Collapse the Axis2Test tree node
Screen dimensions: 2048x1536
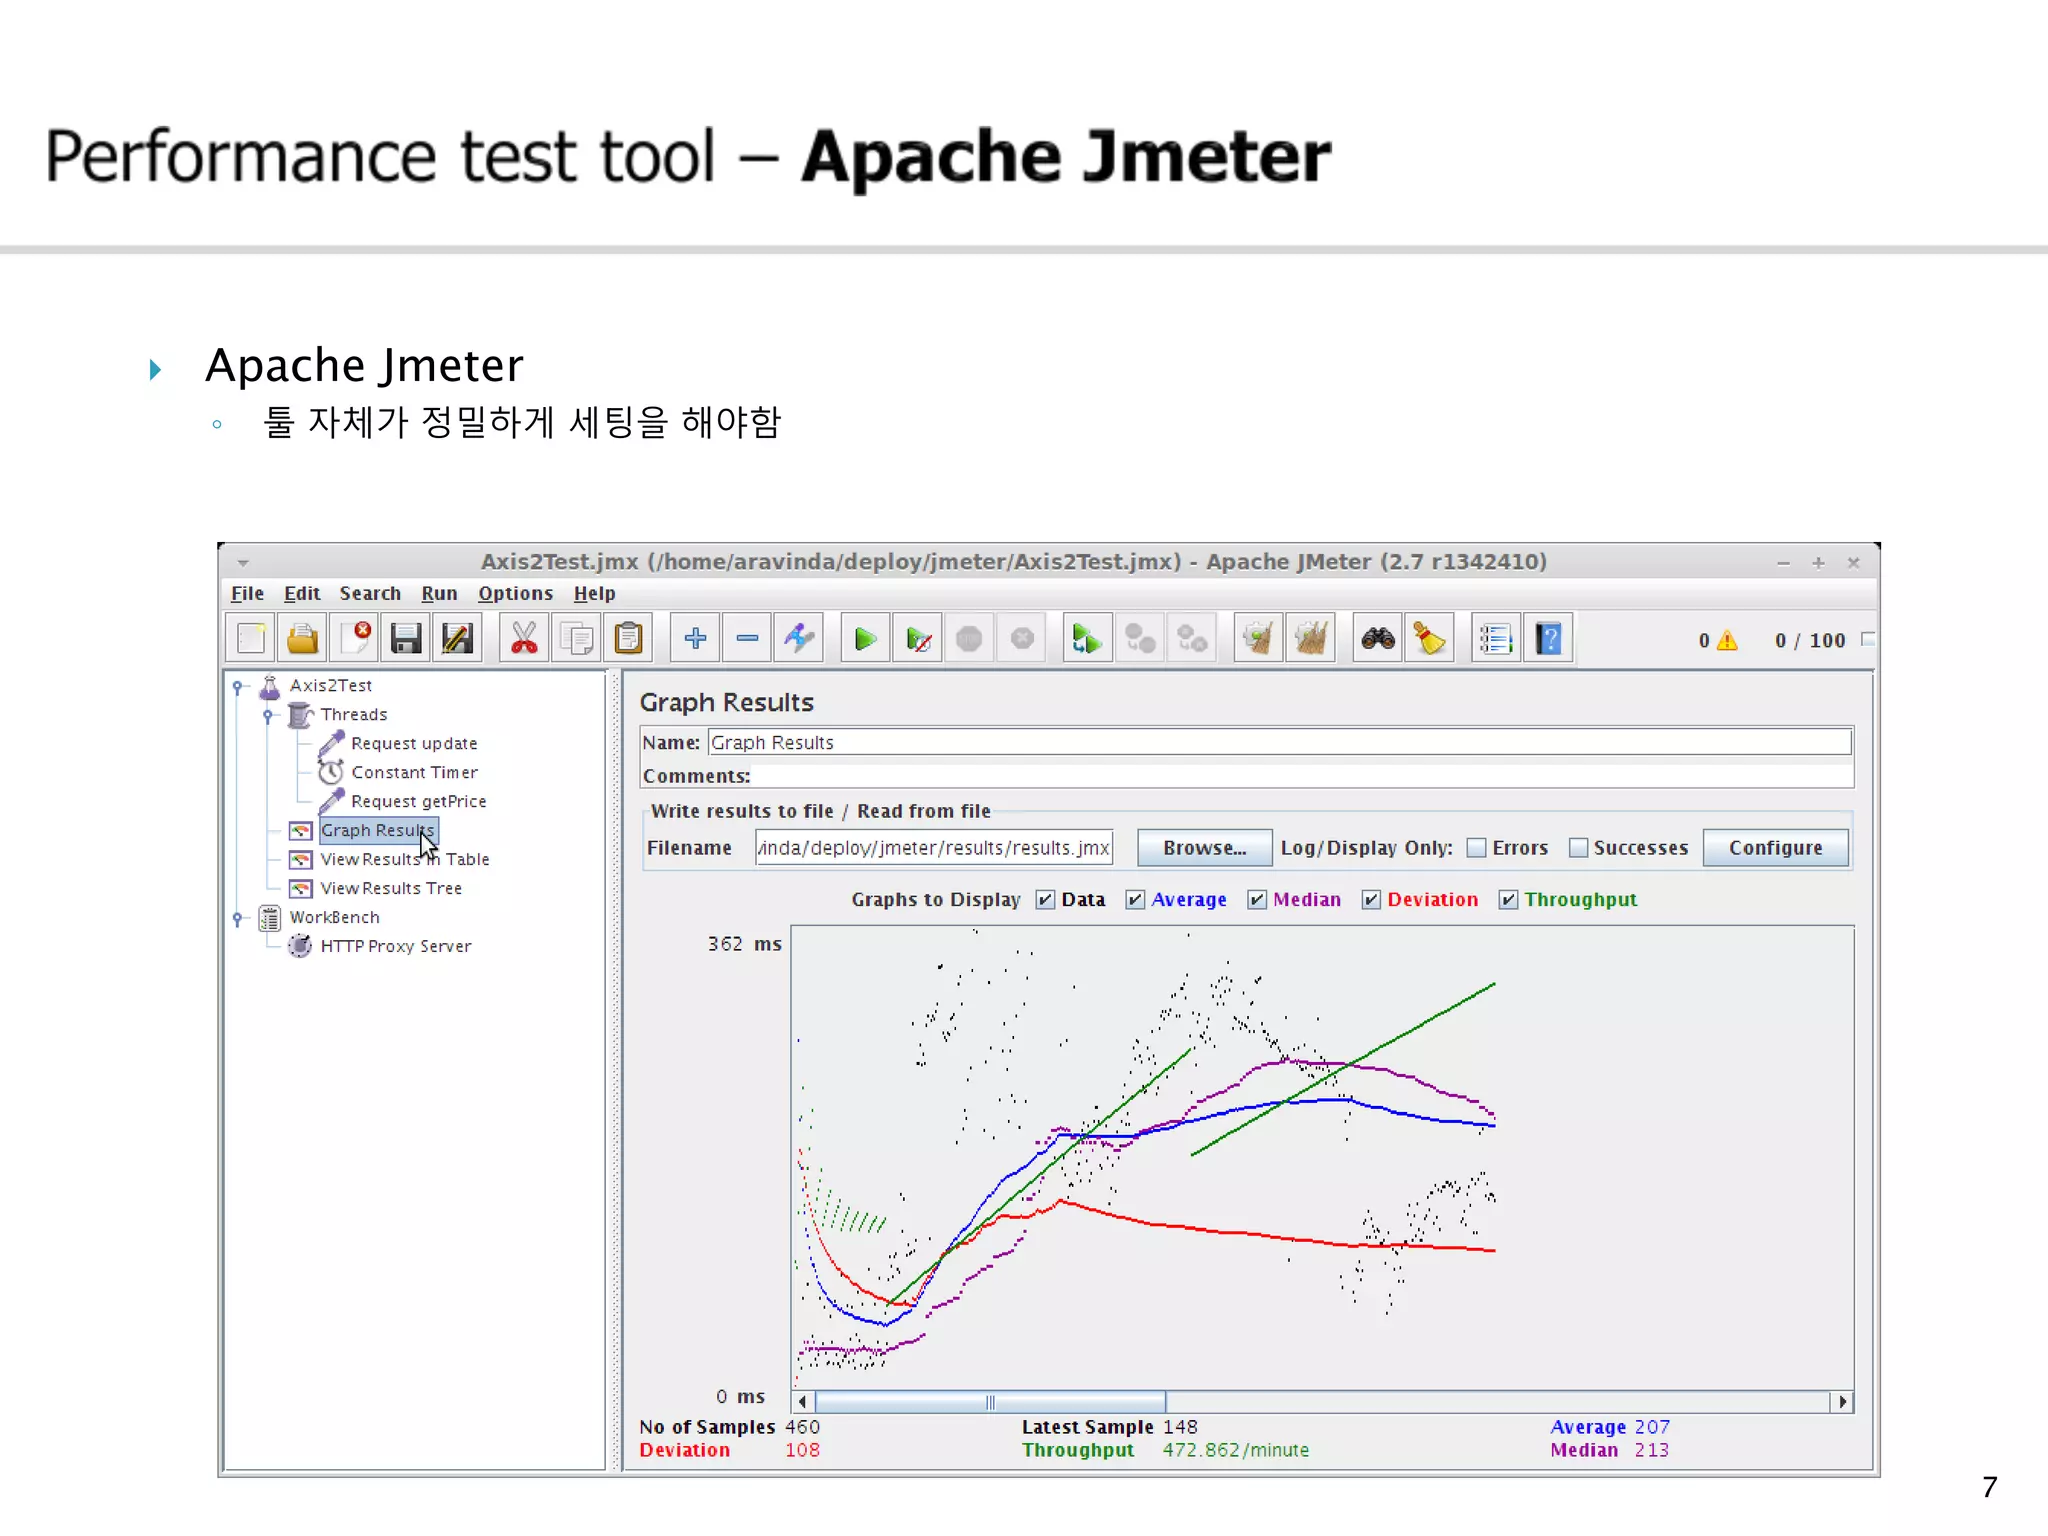coord(237,687)
